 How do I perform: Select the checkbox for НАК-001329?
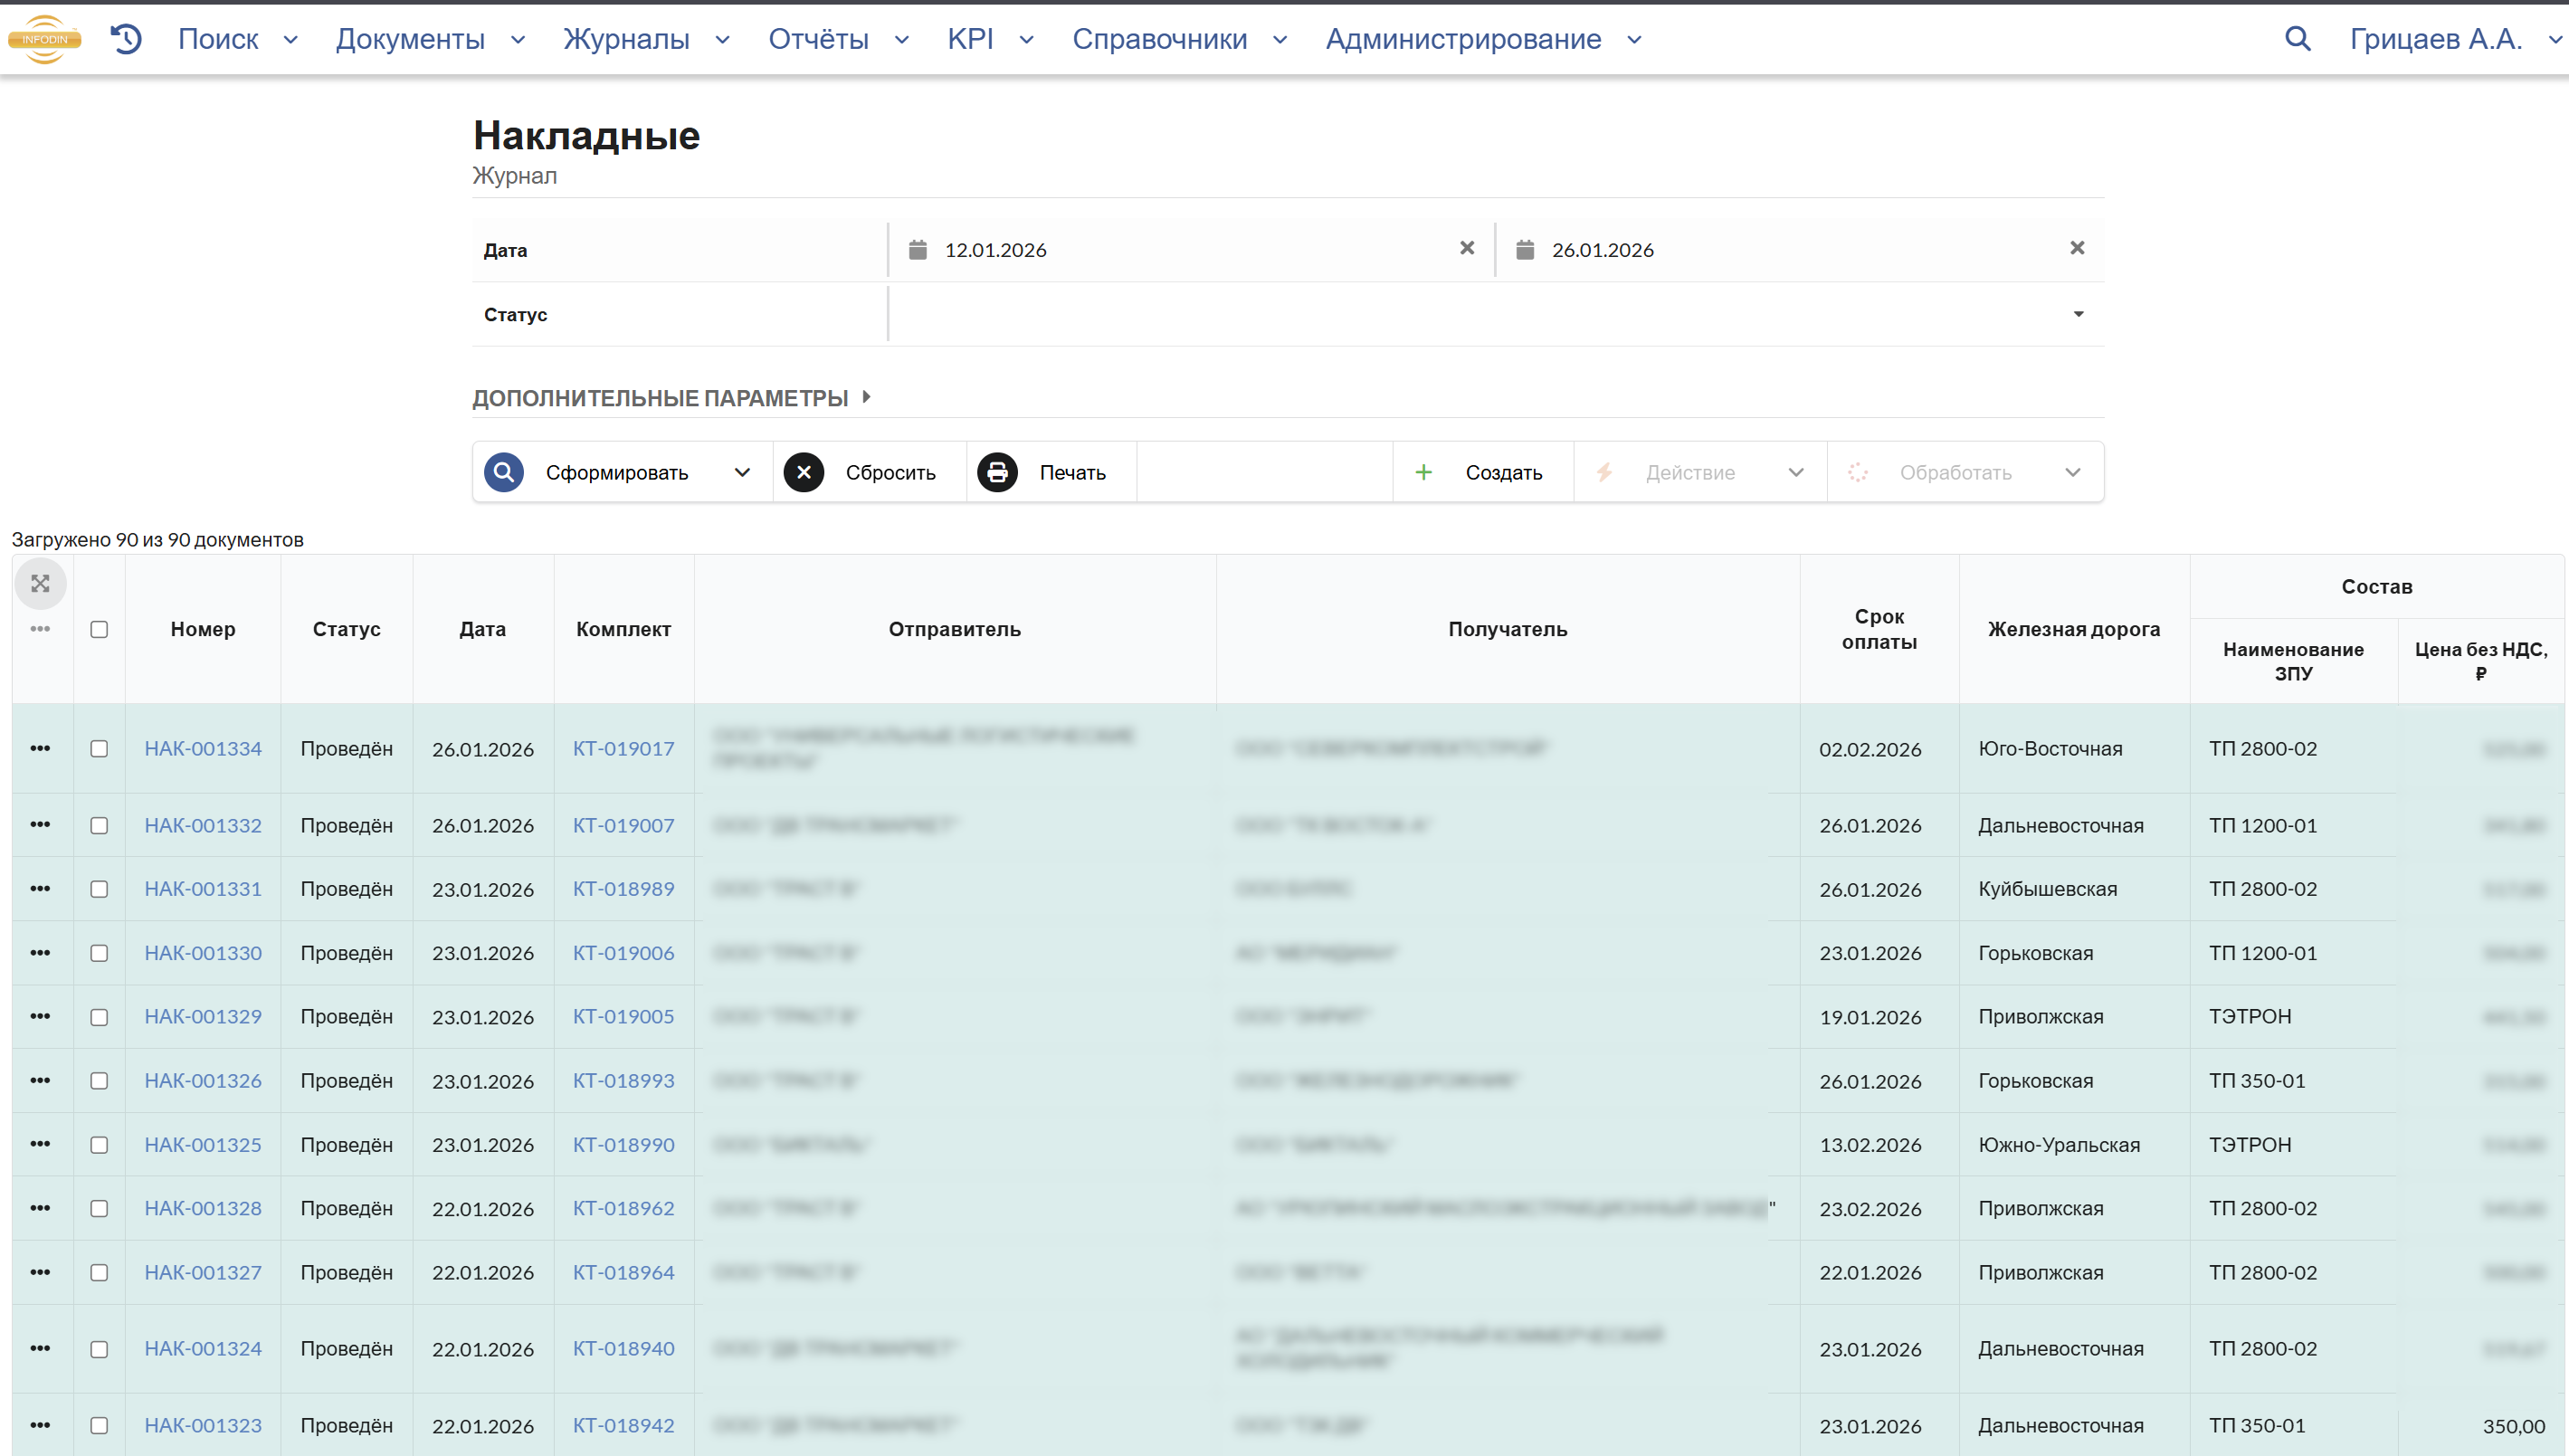coord(99,1017)
